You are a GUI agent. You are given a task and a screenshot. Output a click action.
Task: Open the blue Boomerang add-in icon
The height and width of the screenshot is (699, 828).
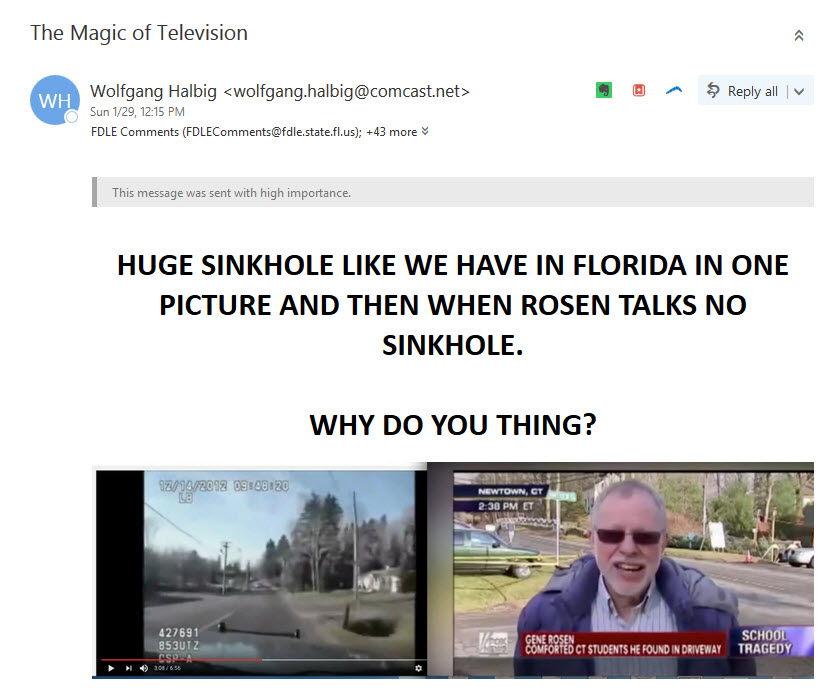(674, 90)
